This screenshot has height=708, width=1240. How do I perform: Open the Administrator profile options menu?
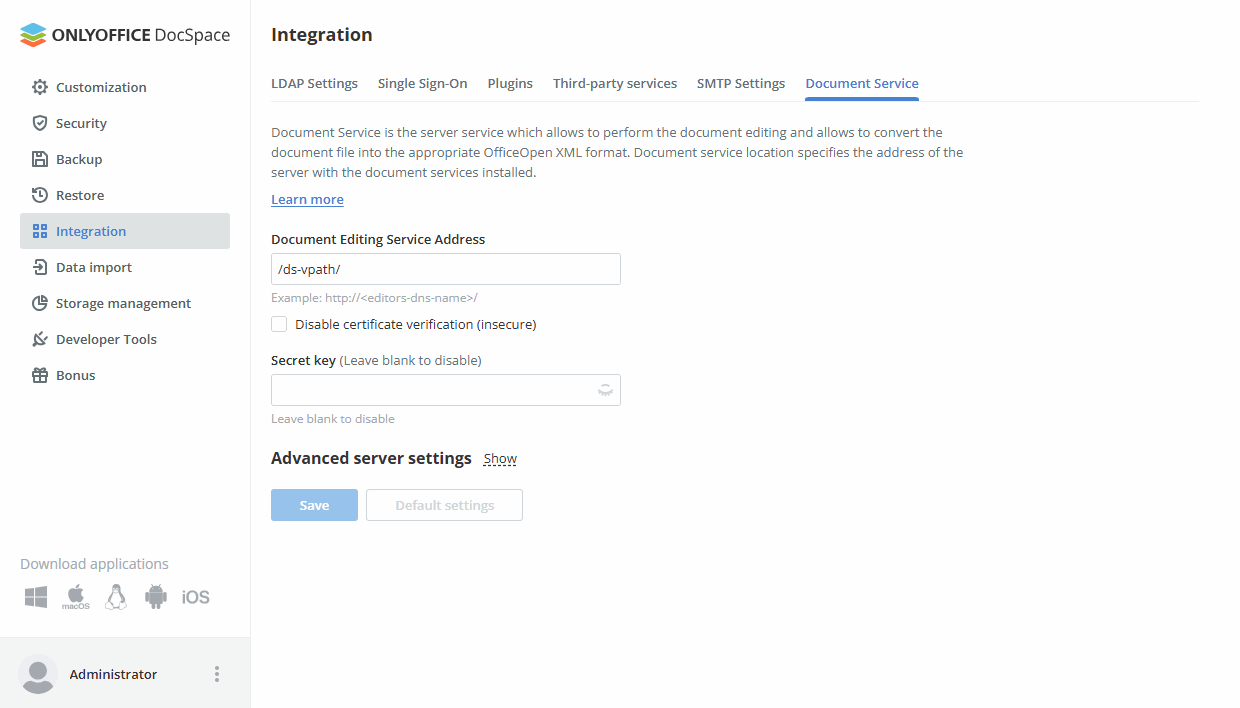point(217,674)
